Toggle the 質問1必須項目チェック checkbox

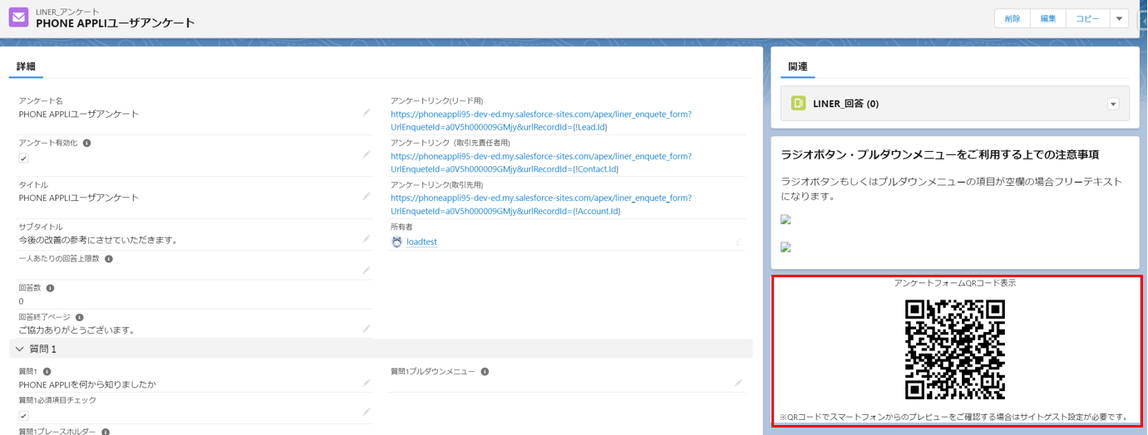pyautogui.click(x=23, y=415)
